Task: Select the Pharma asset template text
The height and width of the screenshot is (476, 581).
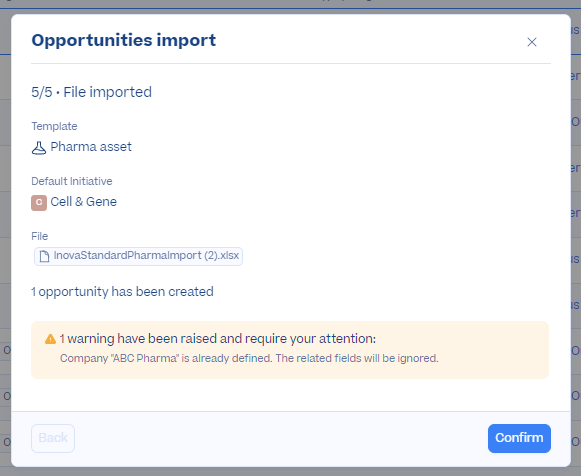Action: (91, 147)
